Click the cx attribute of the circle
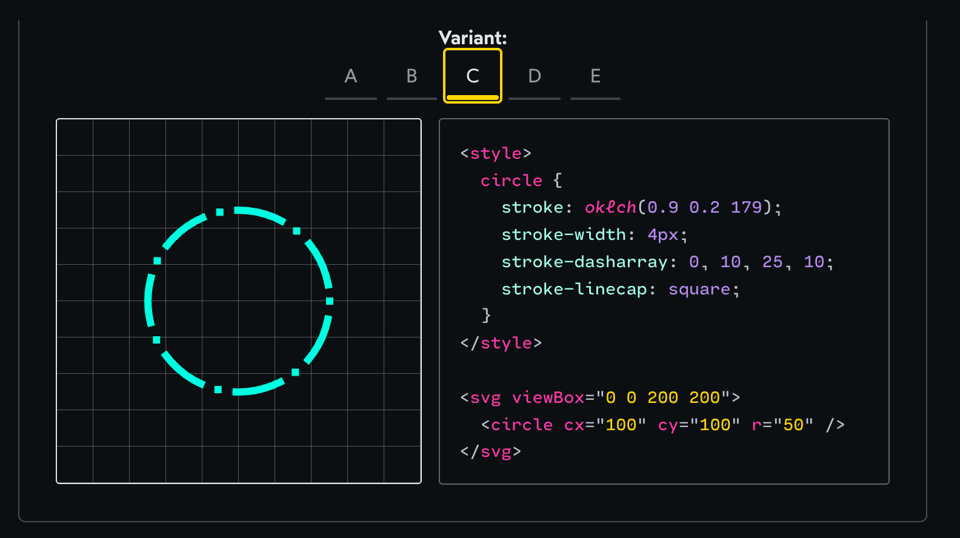This screenshot has height=538, width=960. pyautogui.click(x=574, y=425)
